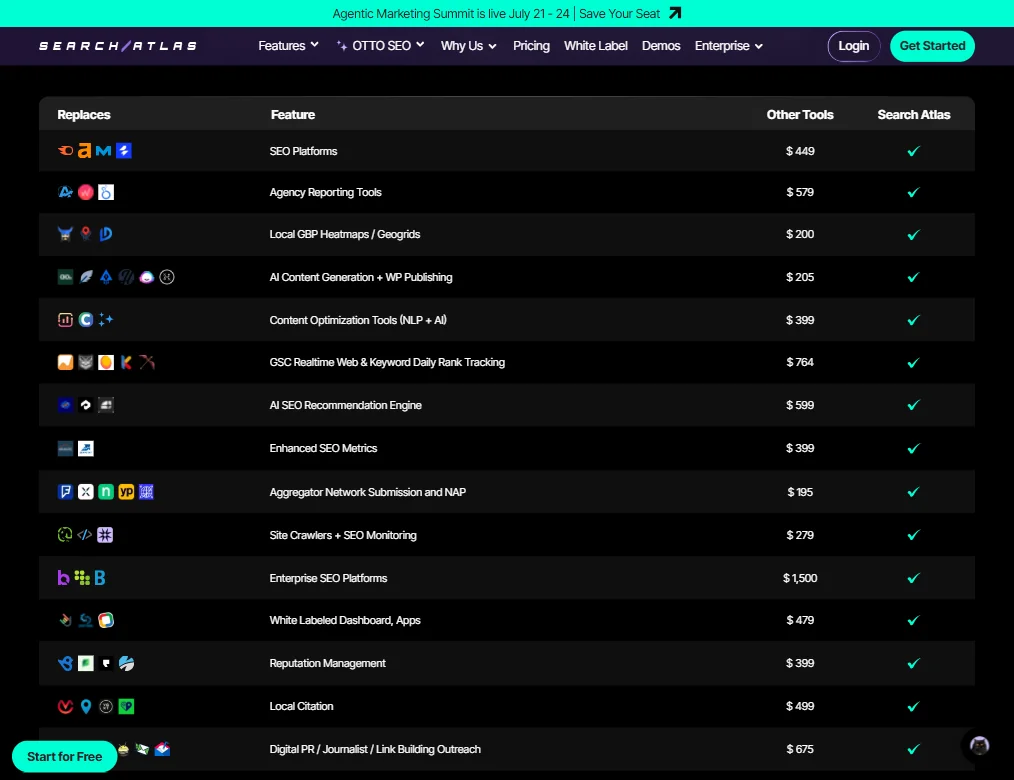Click the blue lightning bolt logo in SEO Platforms row
This screenshot has width=1014, height=780.
coord(124,151)
